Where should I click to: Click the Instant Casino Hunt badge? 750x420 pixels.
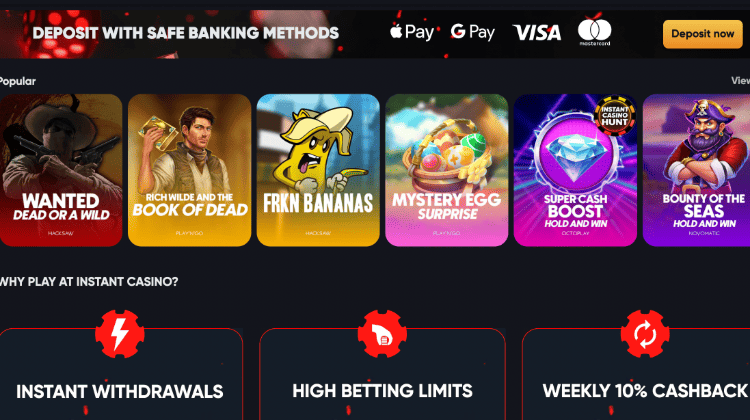[x=615, y=115]
